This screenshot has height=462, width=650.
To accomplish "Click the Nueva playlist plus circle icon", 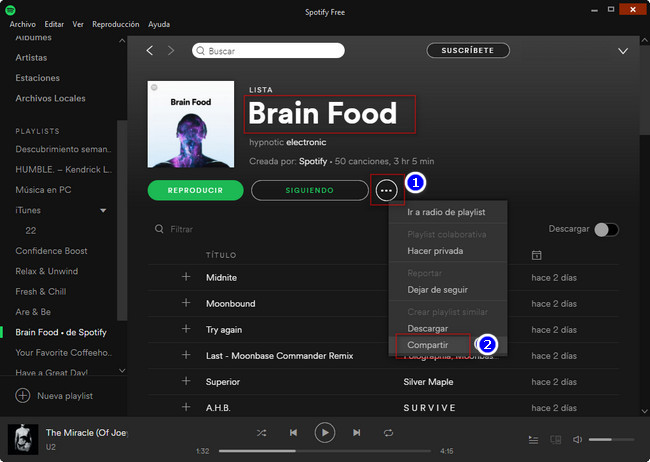I will point(23,396).
